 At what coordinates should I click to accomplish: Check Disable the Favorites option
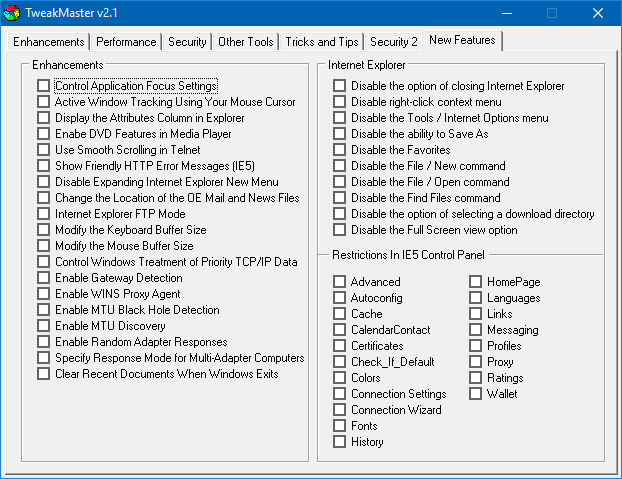click(340, 150)
